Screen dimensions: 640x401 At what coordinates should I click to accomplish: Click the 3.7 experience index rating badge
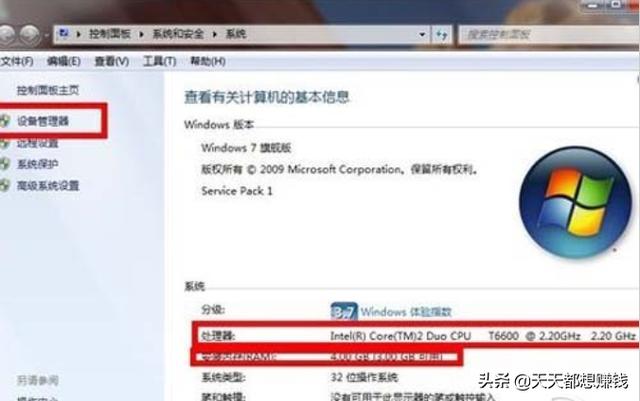click(x=344, y=312)
